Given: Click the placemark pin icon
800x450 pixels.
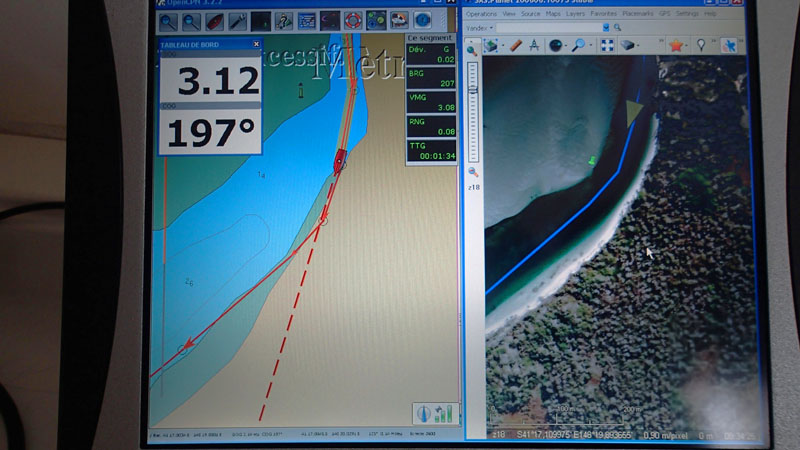Looking at the screenshot, I should click(x=701, y=45).
